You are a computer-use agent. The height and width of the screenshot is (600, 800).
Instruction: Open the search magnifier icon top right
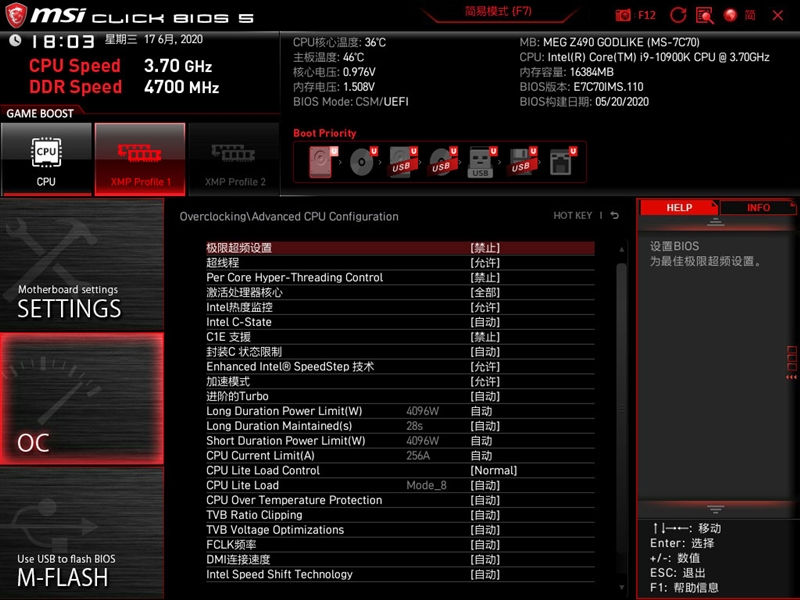tap(704, 15)
